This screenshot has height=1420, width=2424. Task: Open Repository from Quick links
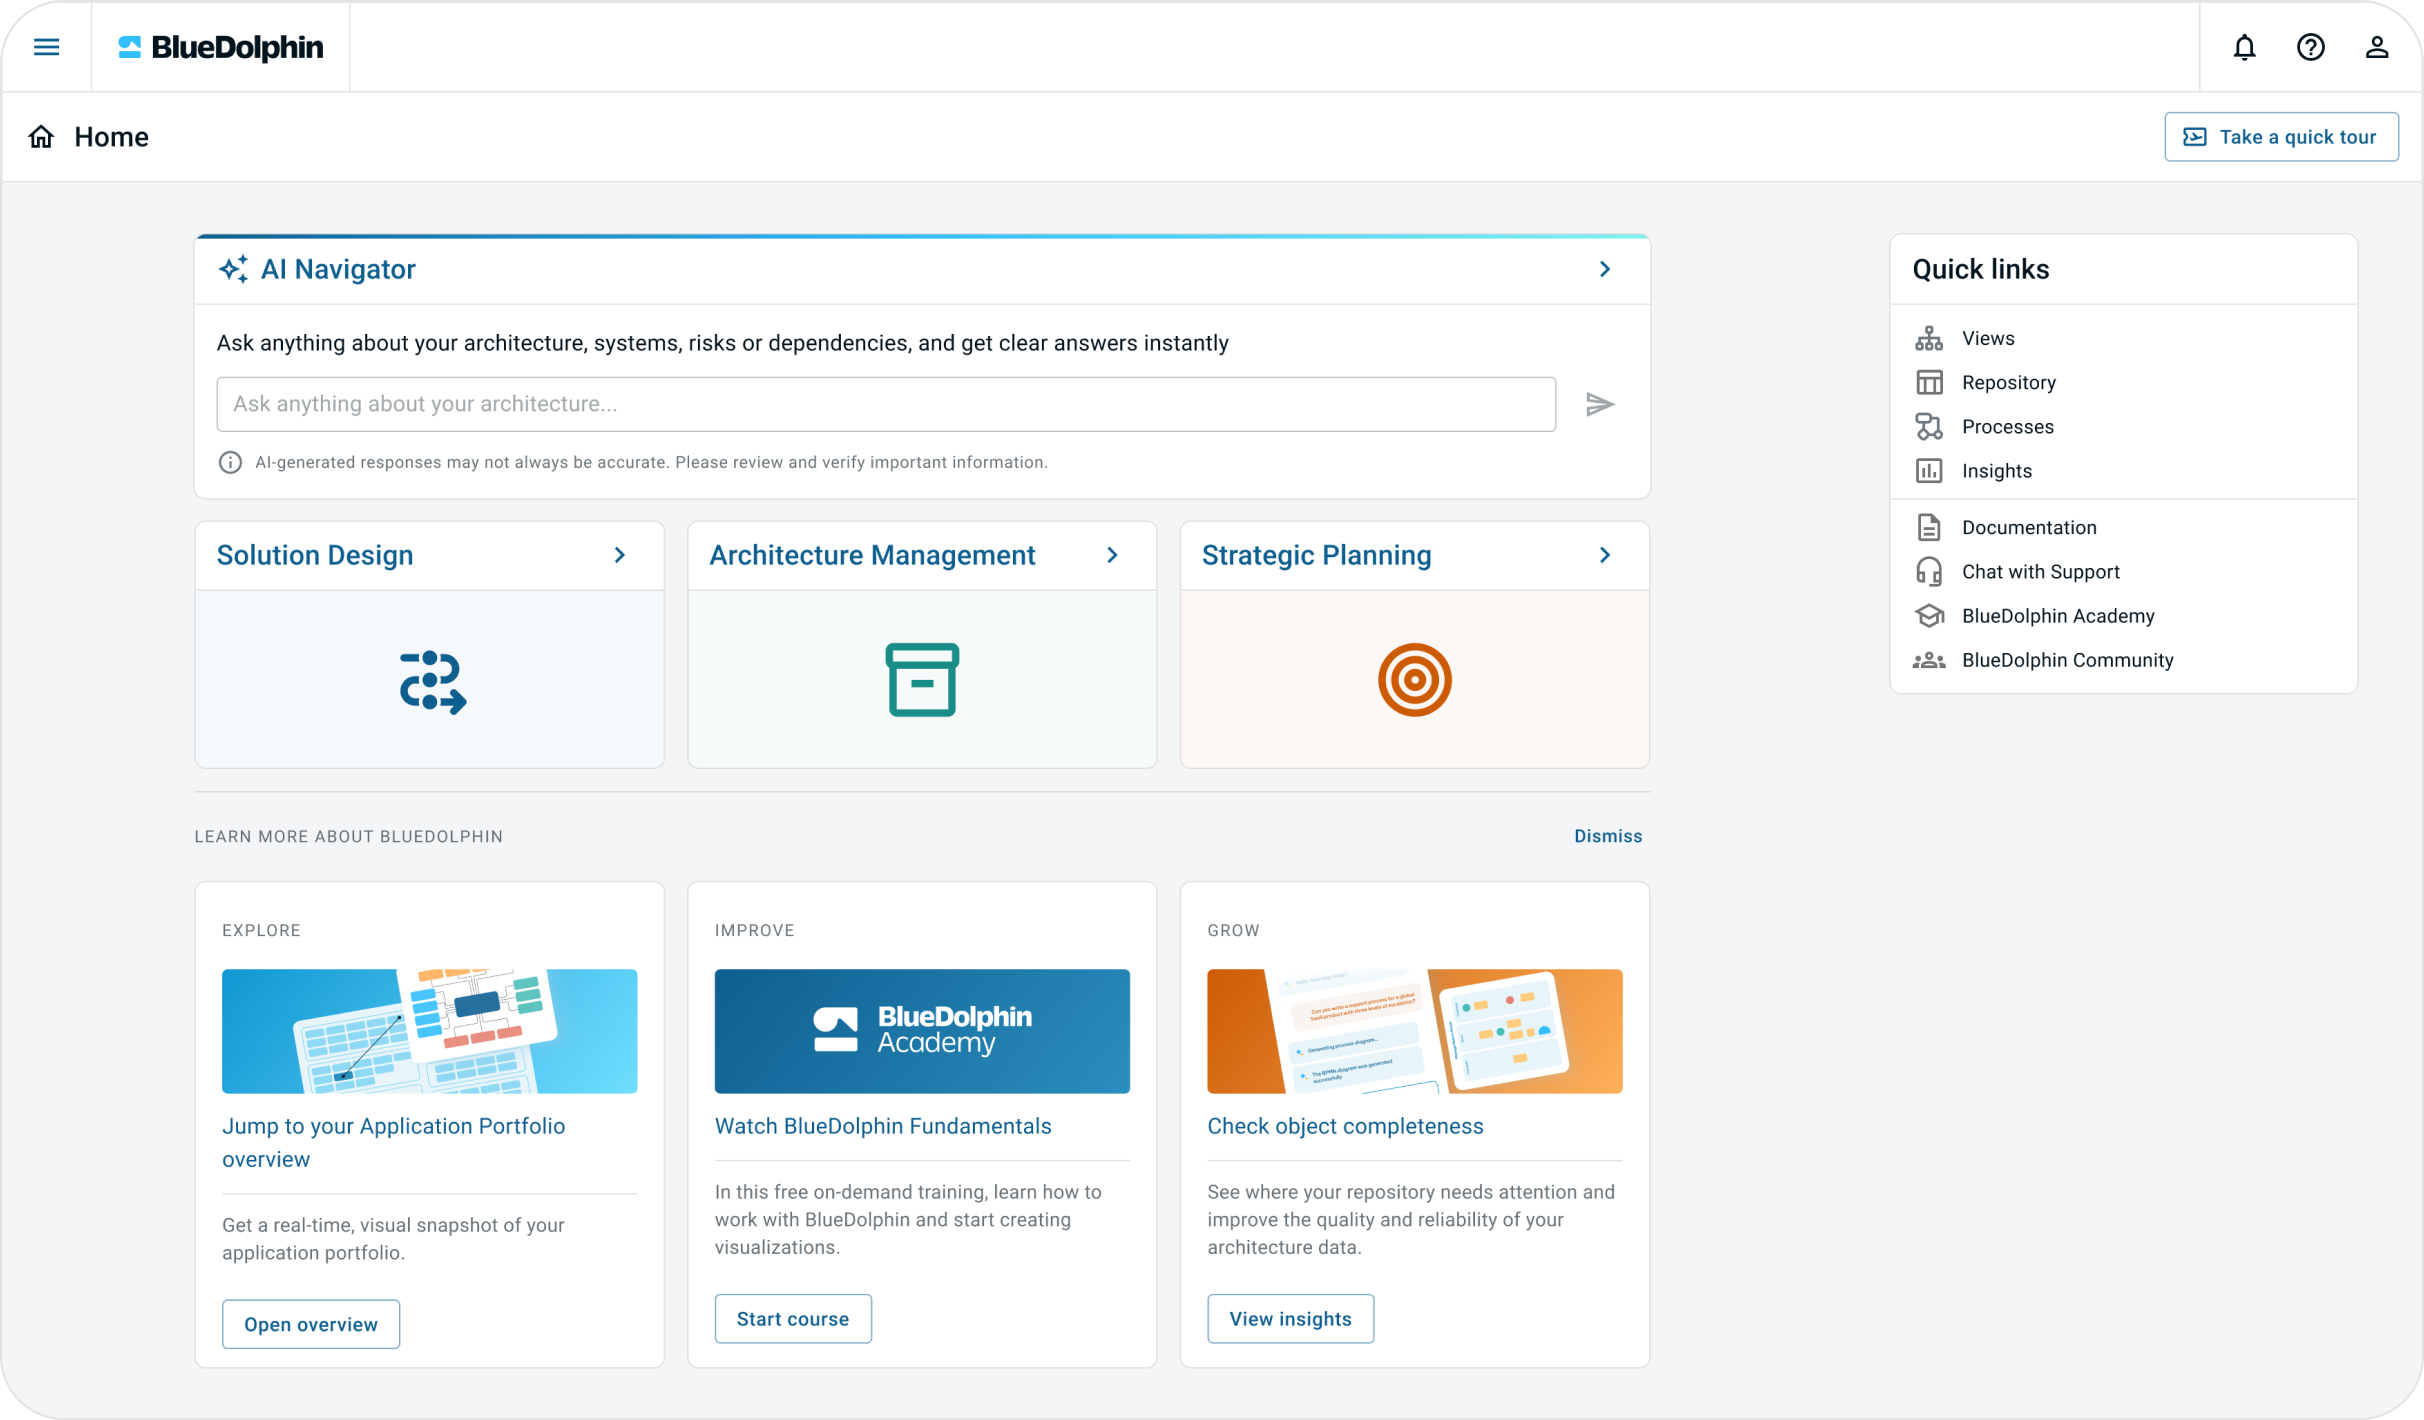[x=2008, y=382]
